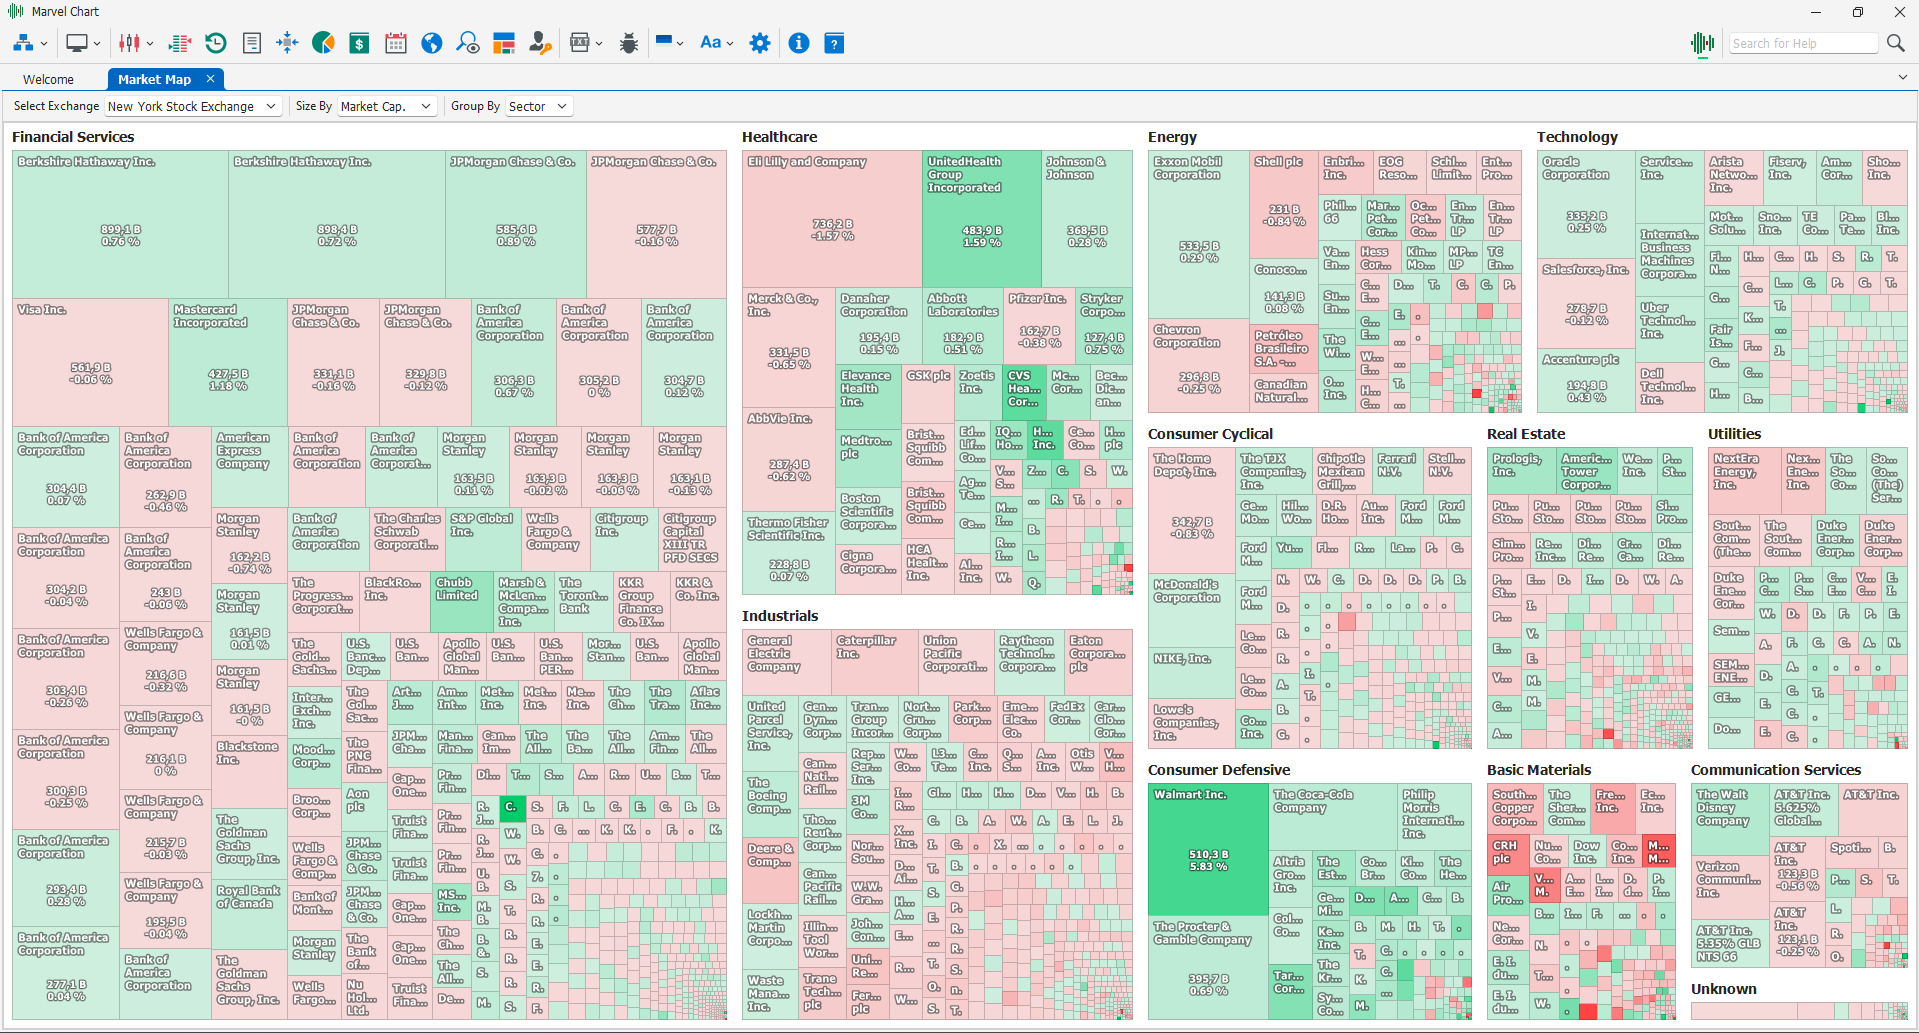Click the Communication Services sector heading
Screen dimensions: 1919x1033
click(1776, 770)
